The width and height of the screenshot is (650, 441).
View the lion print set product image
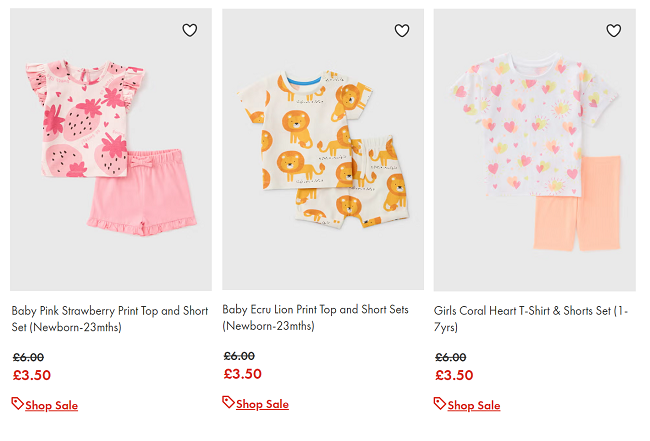tap(322, 150)
